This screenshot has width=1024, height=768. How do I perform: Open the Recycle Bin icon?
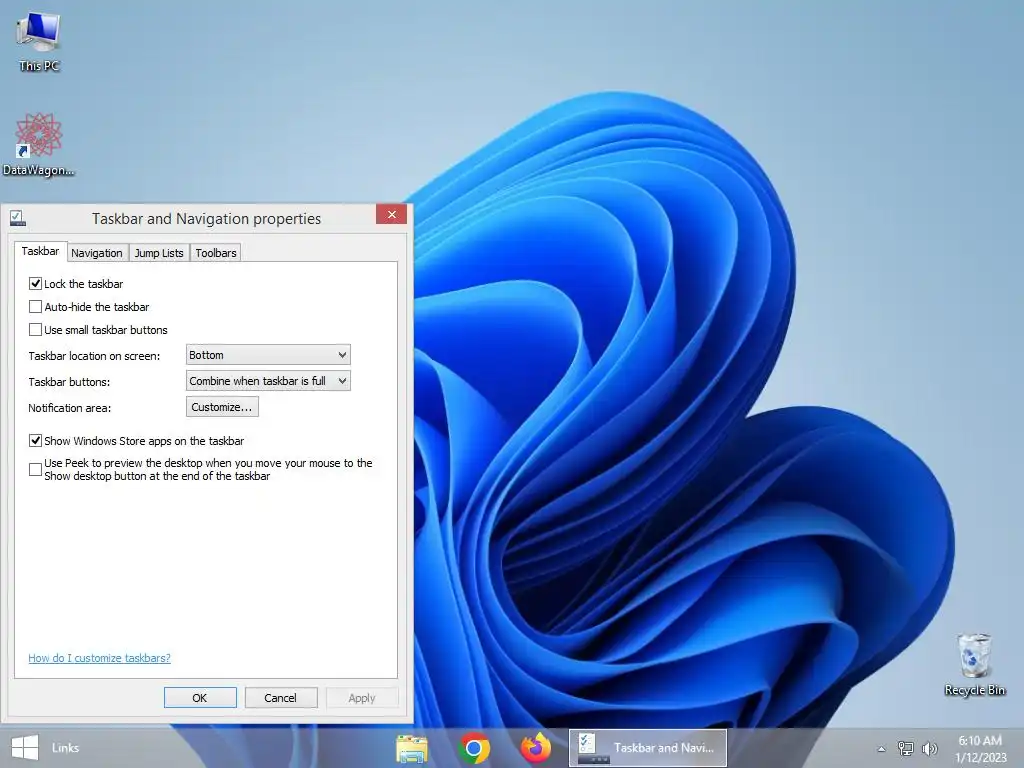coord(974,664)
